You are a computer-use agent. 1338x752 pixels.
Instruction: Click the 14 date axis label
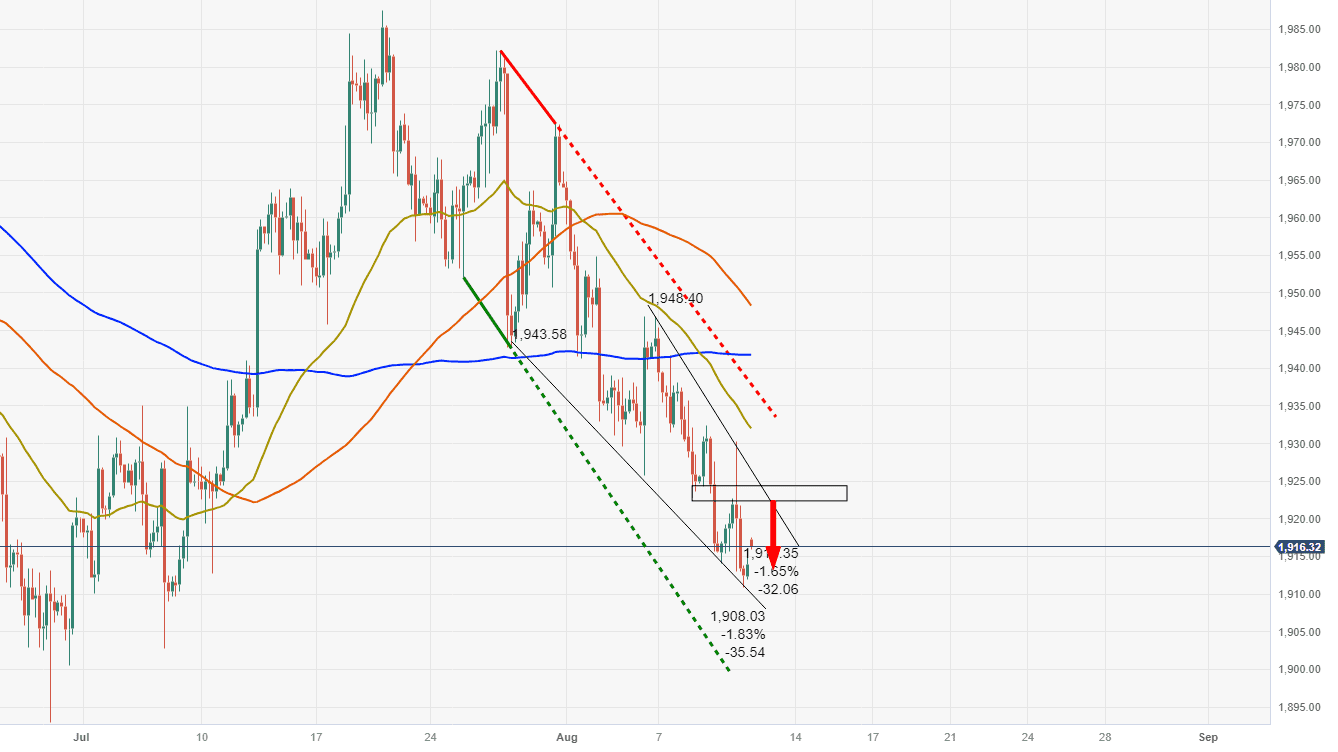click(x=795, y=737)
